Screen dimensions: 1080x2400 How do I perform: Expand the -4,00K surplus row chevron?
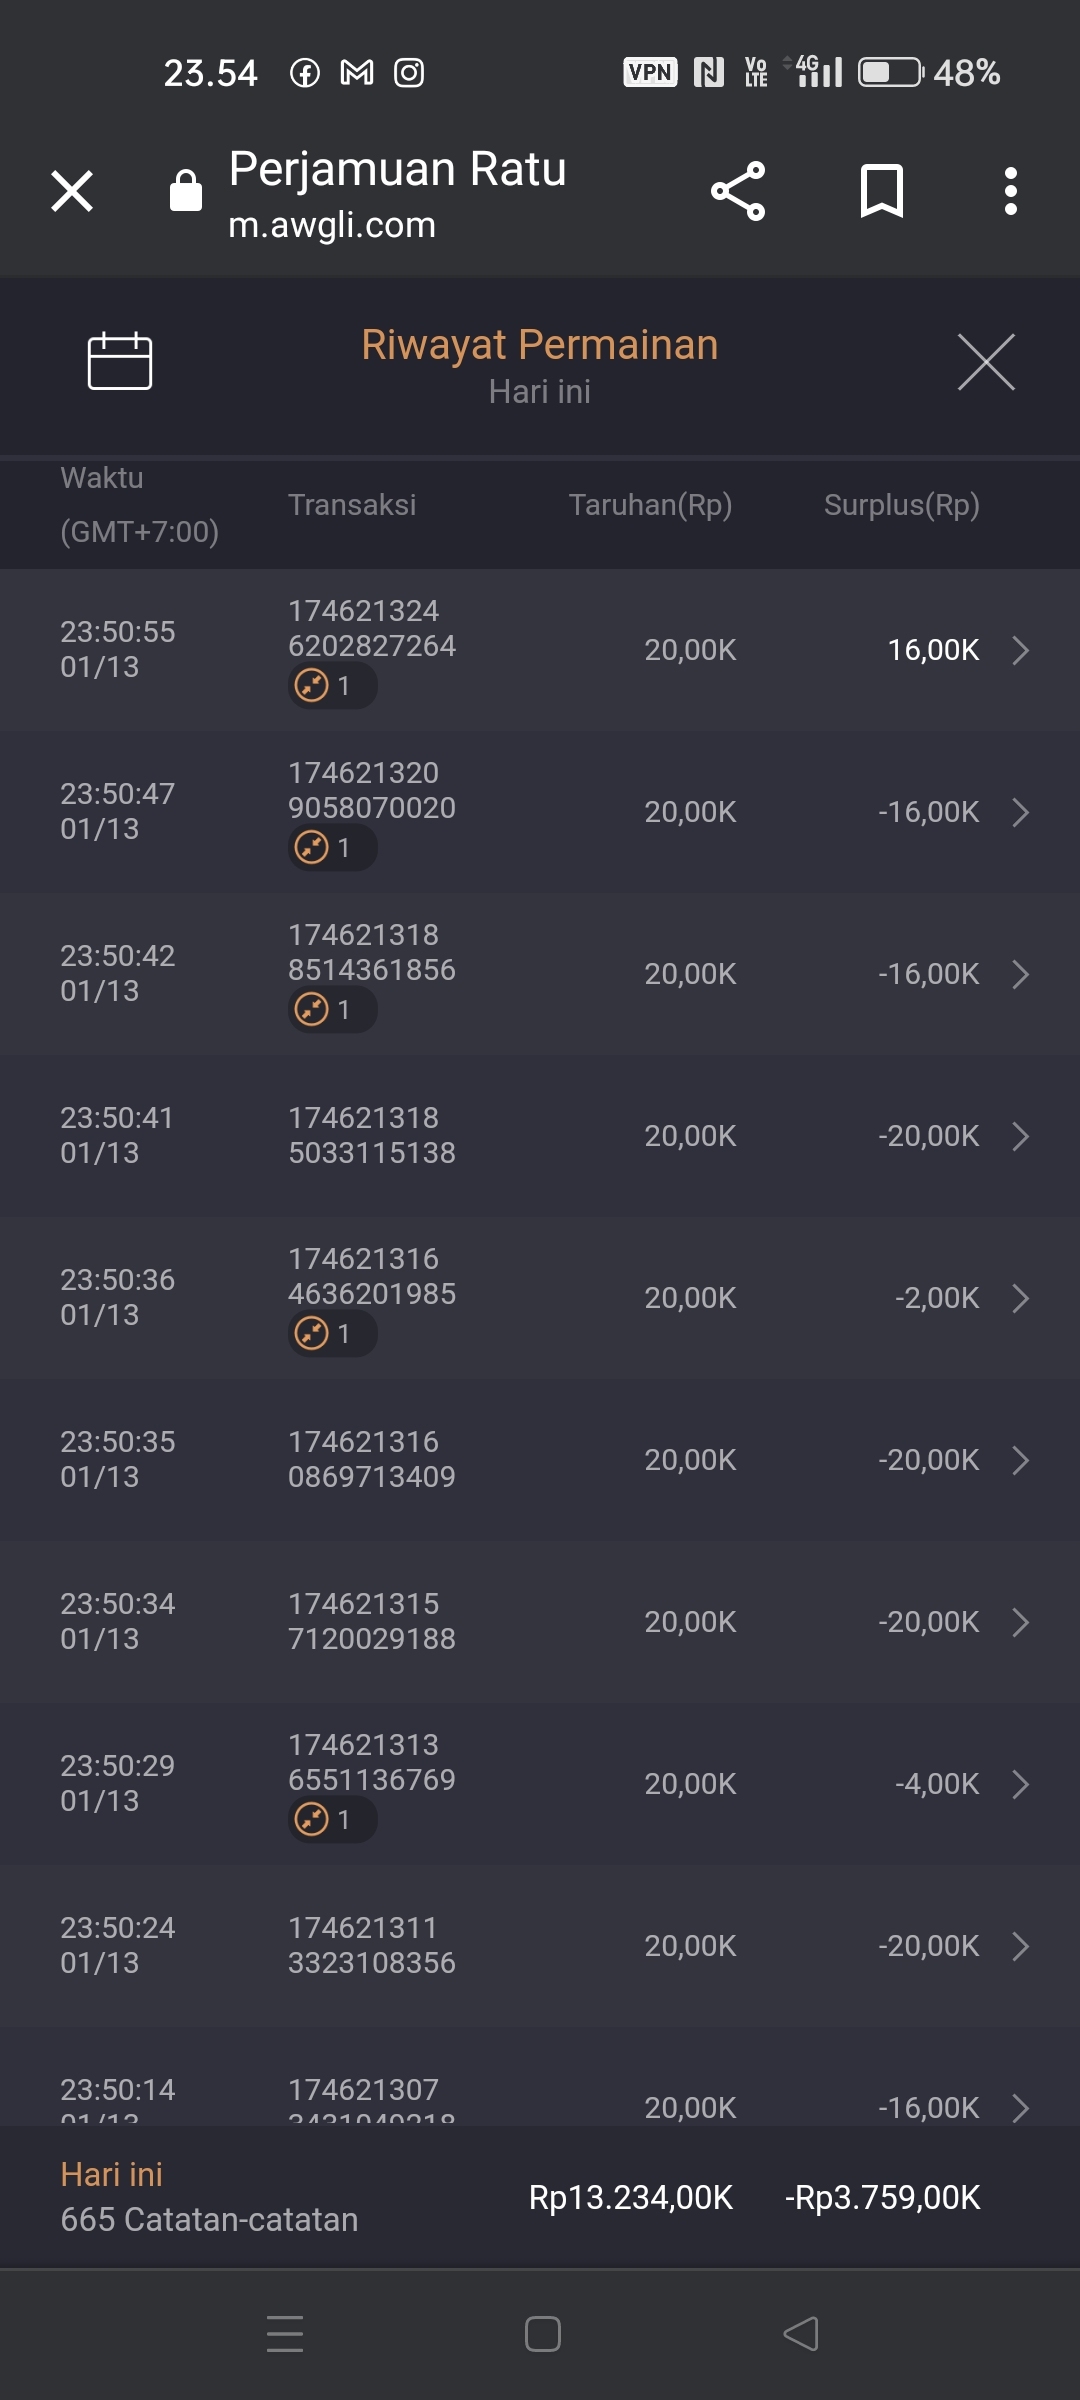(1020, 1784)
